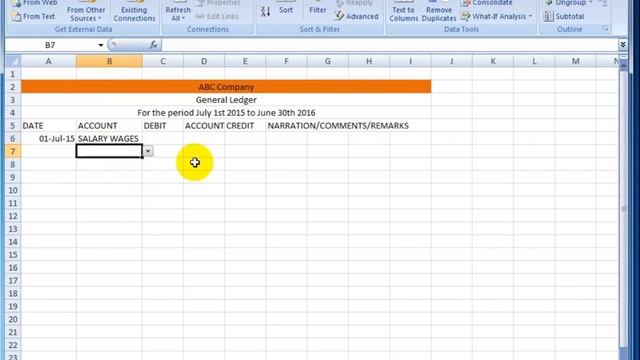The image size is (640, 360).
Task: Select cell B6 SALARY WAGES
Action: [x=109, y=138]
